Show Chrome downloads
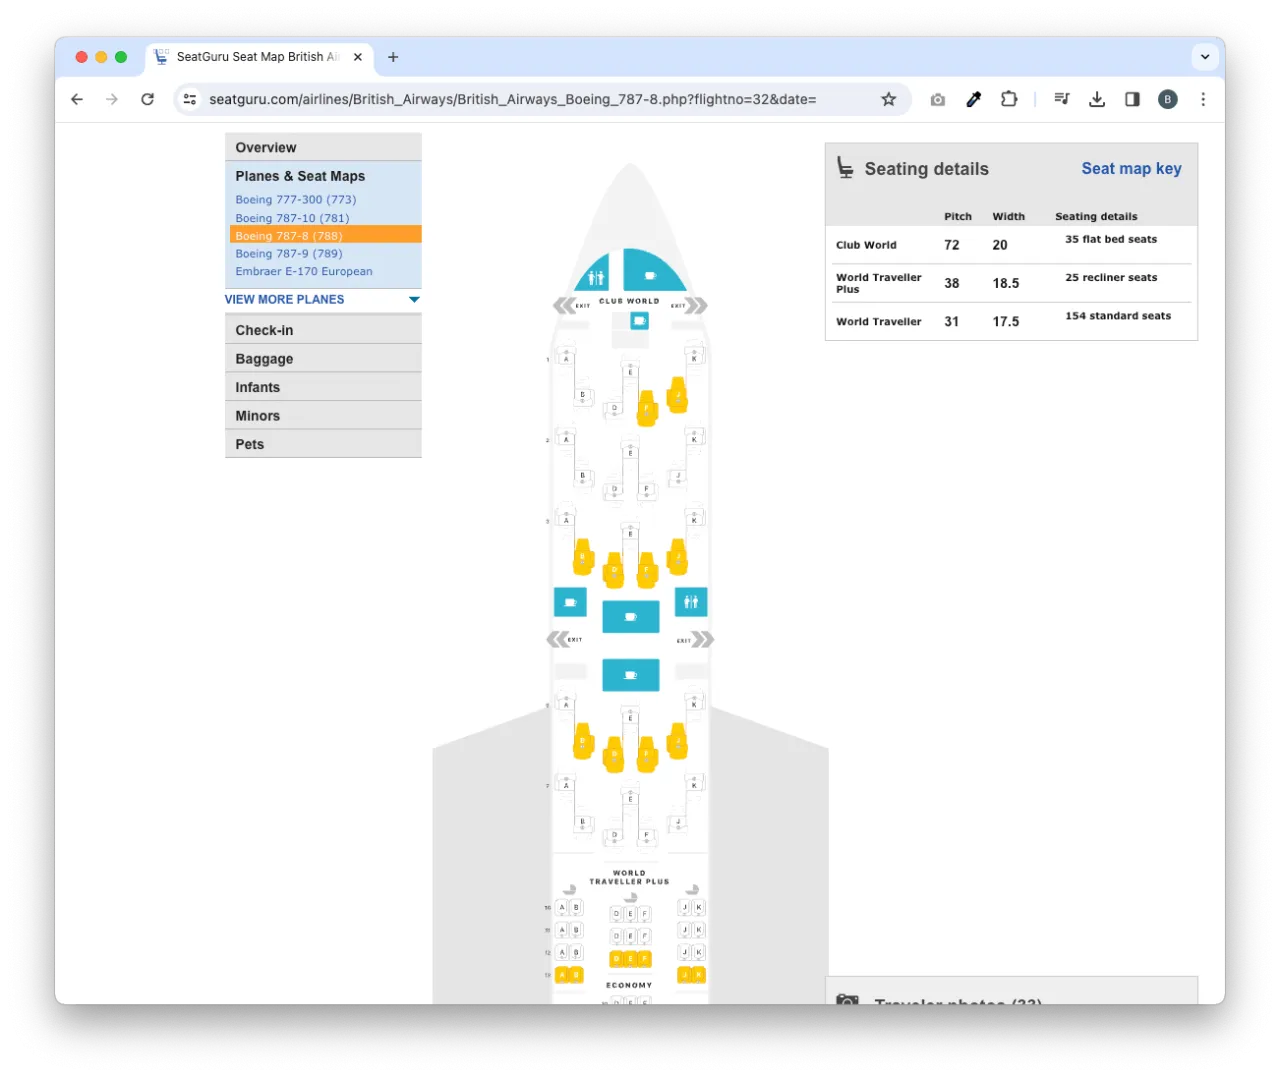 [x=1097, y=99]
